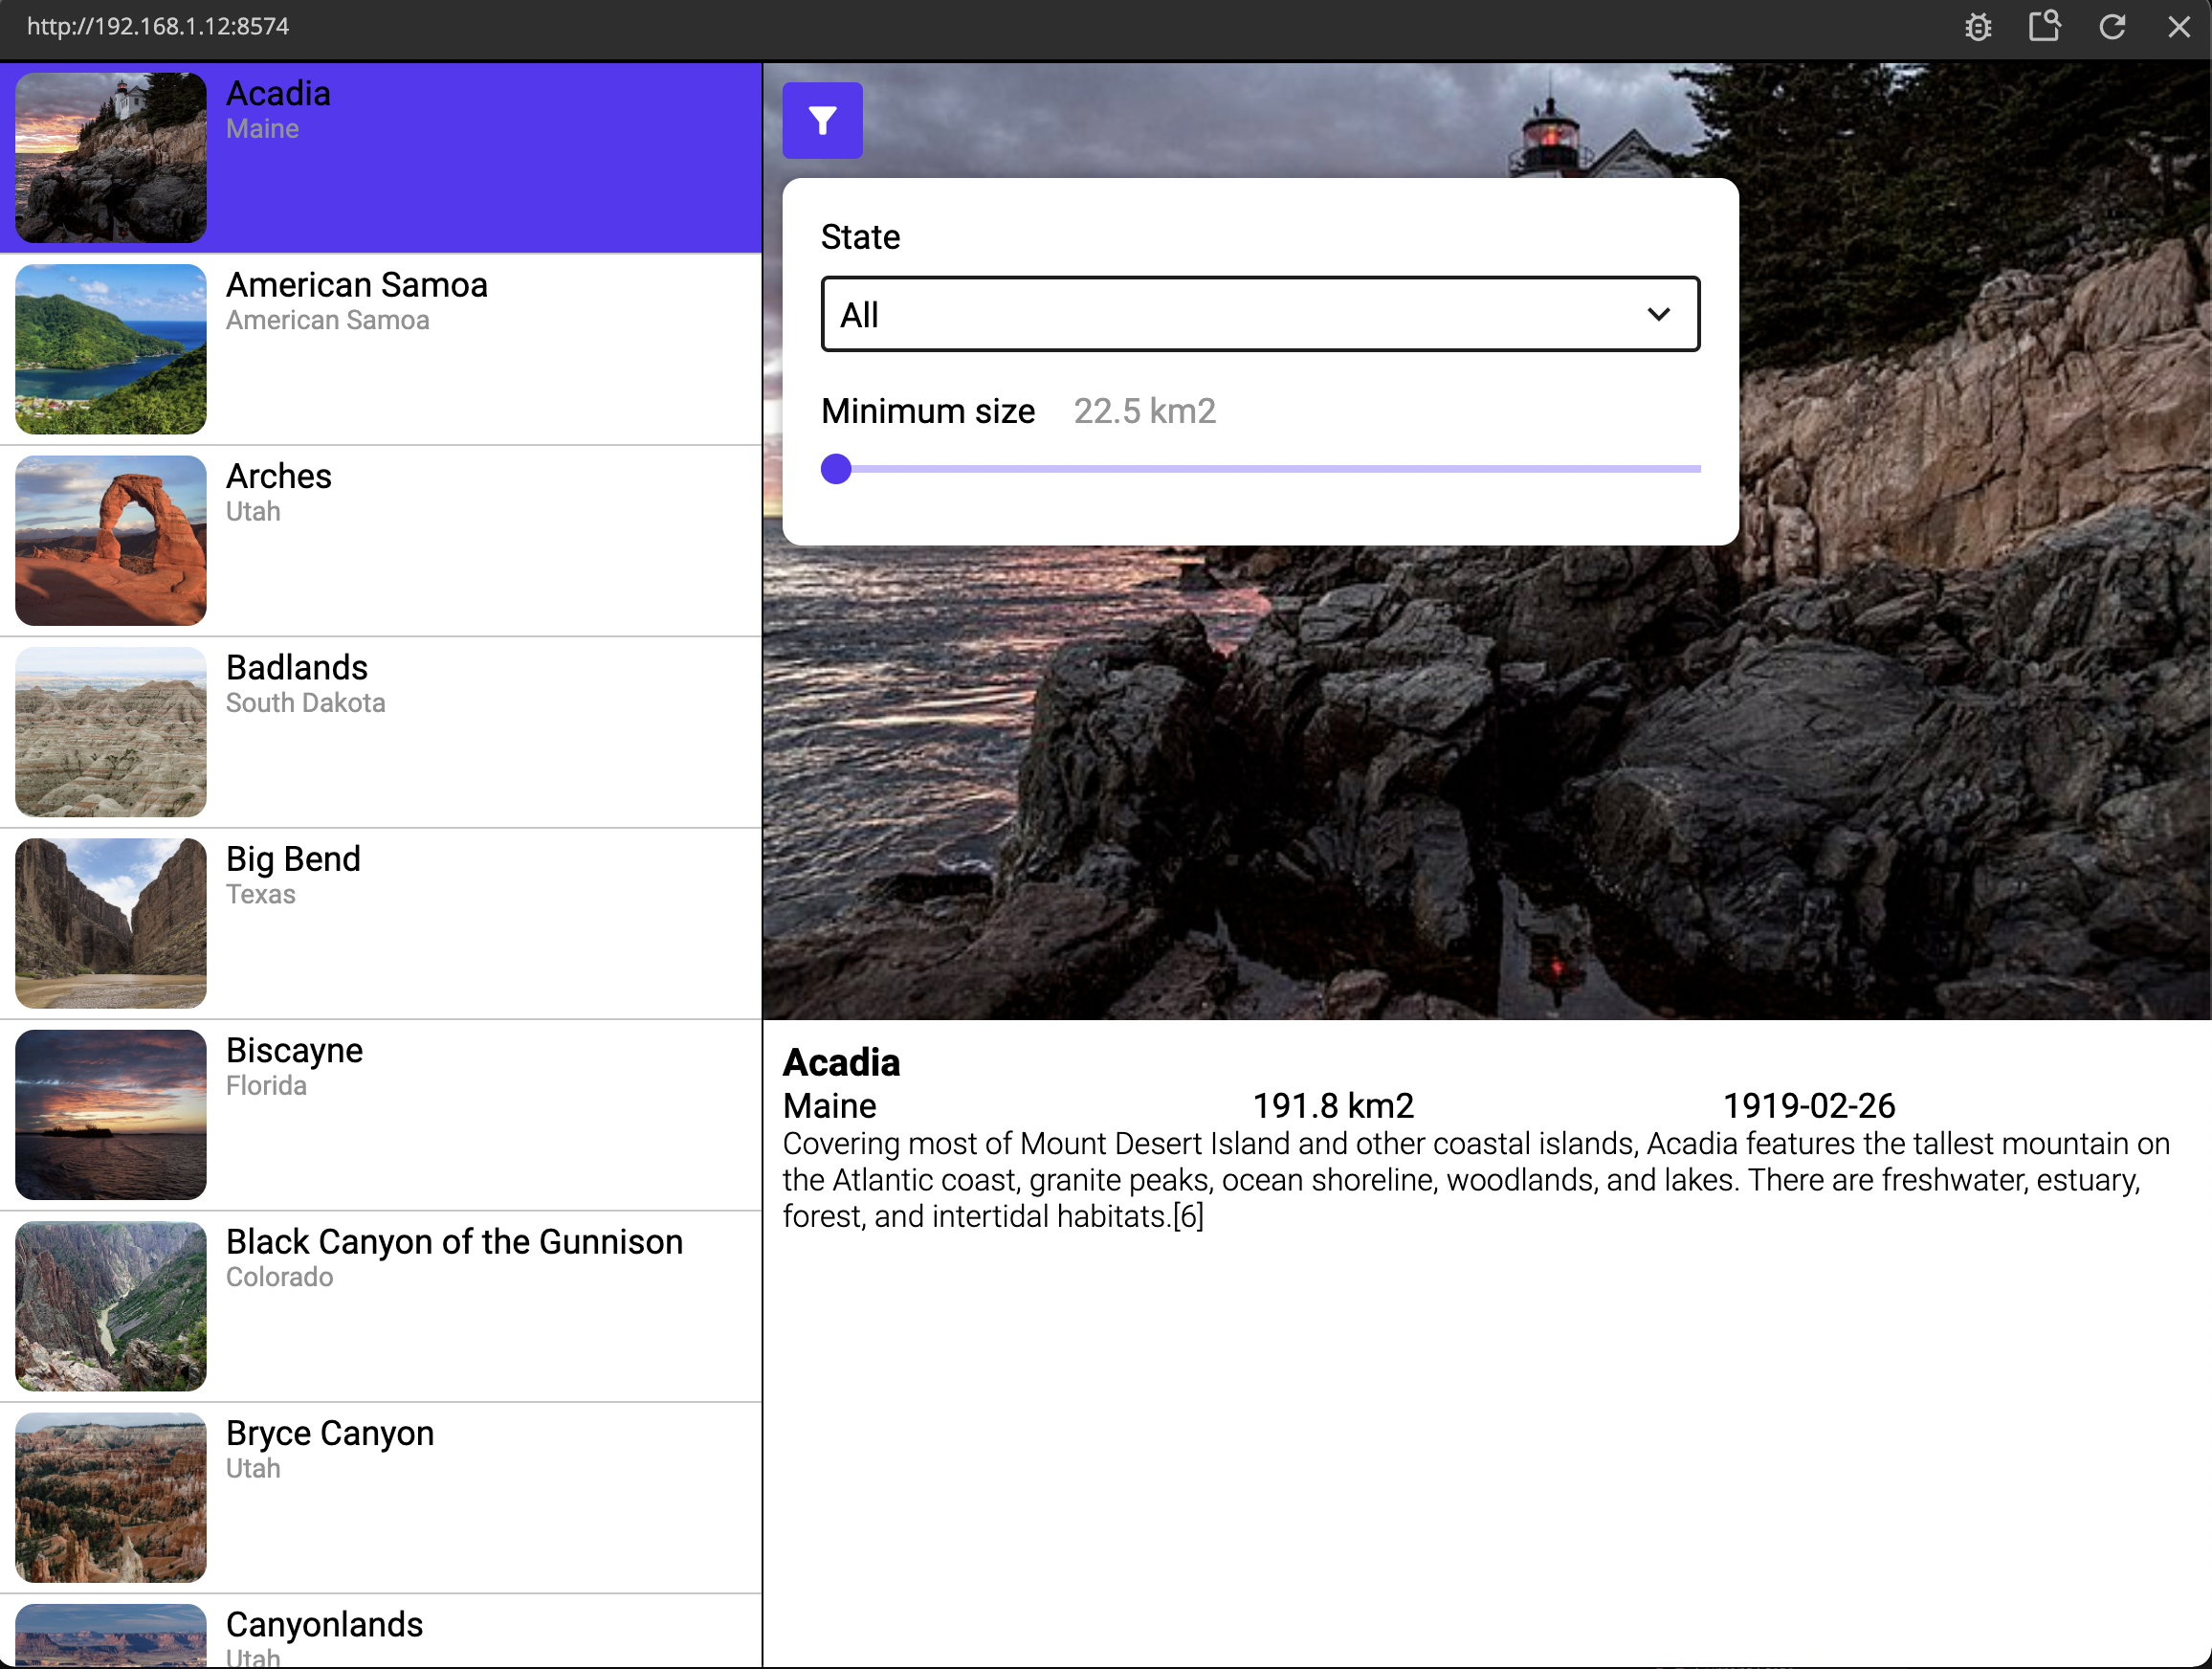Select Big Bend park entry
This screenshot has height=1669, width=2212.
(381, 924)
